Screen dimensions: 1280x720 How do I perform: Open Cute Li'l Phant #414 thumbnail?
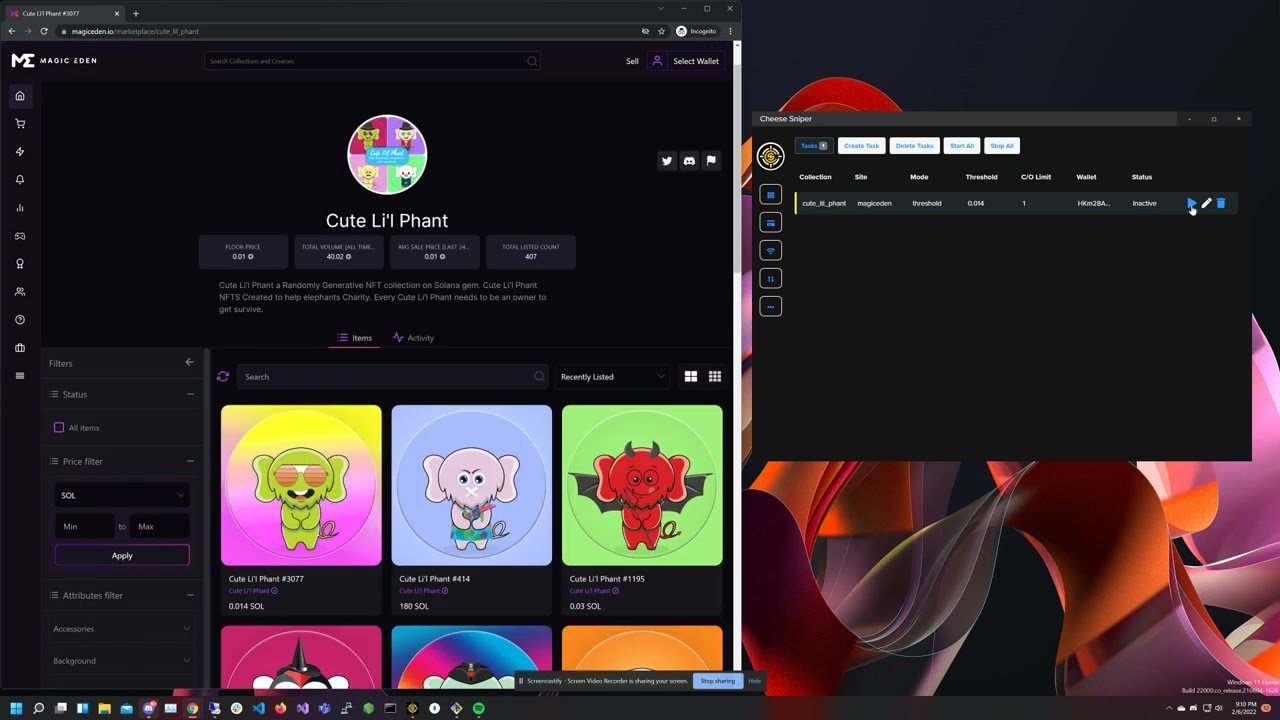[x=471, y=485]
